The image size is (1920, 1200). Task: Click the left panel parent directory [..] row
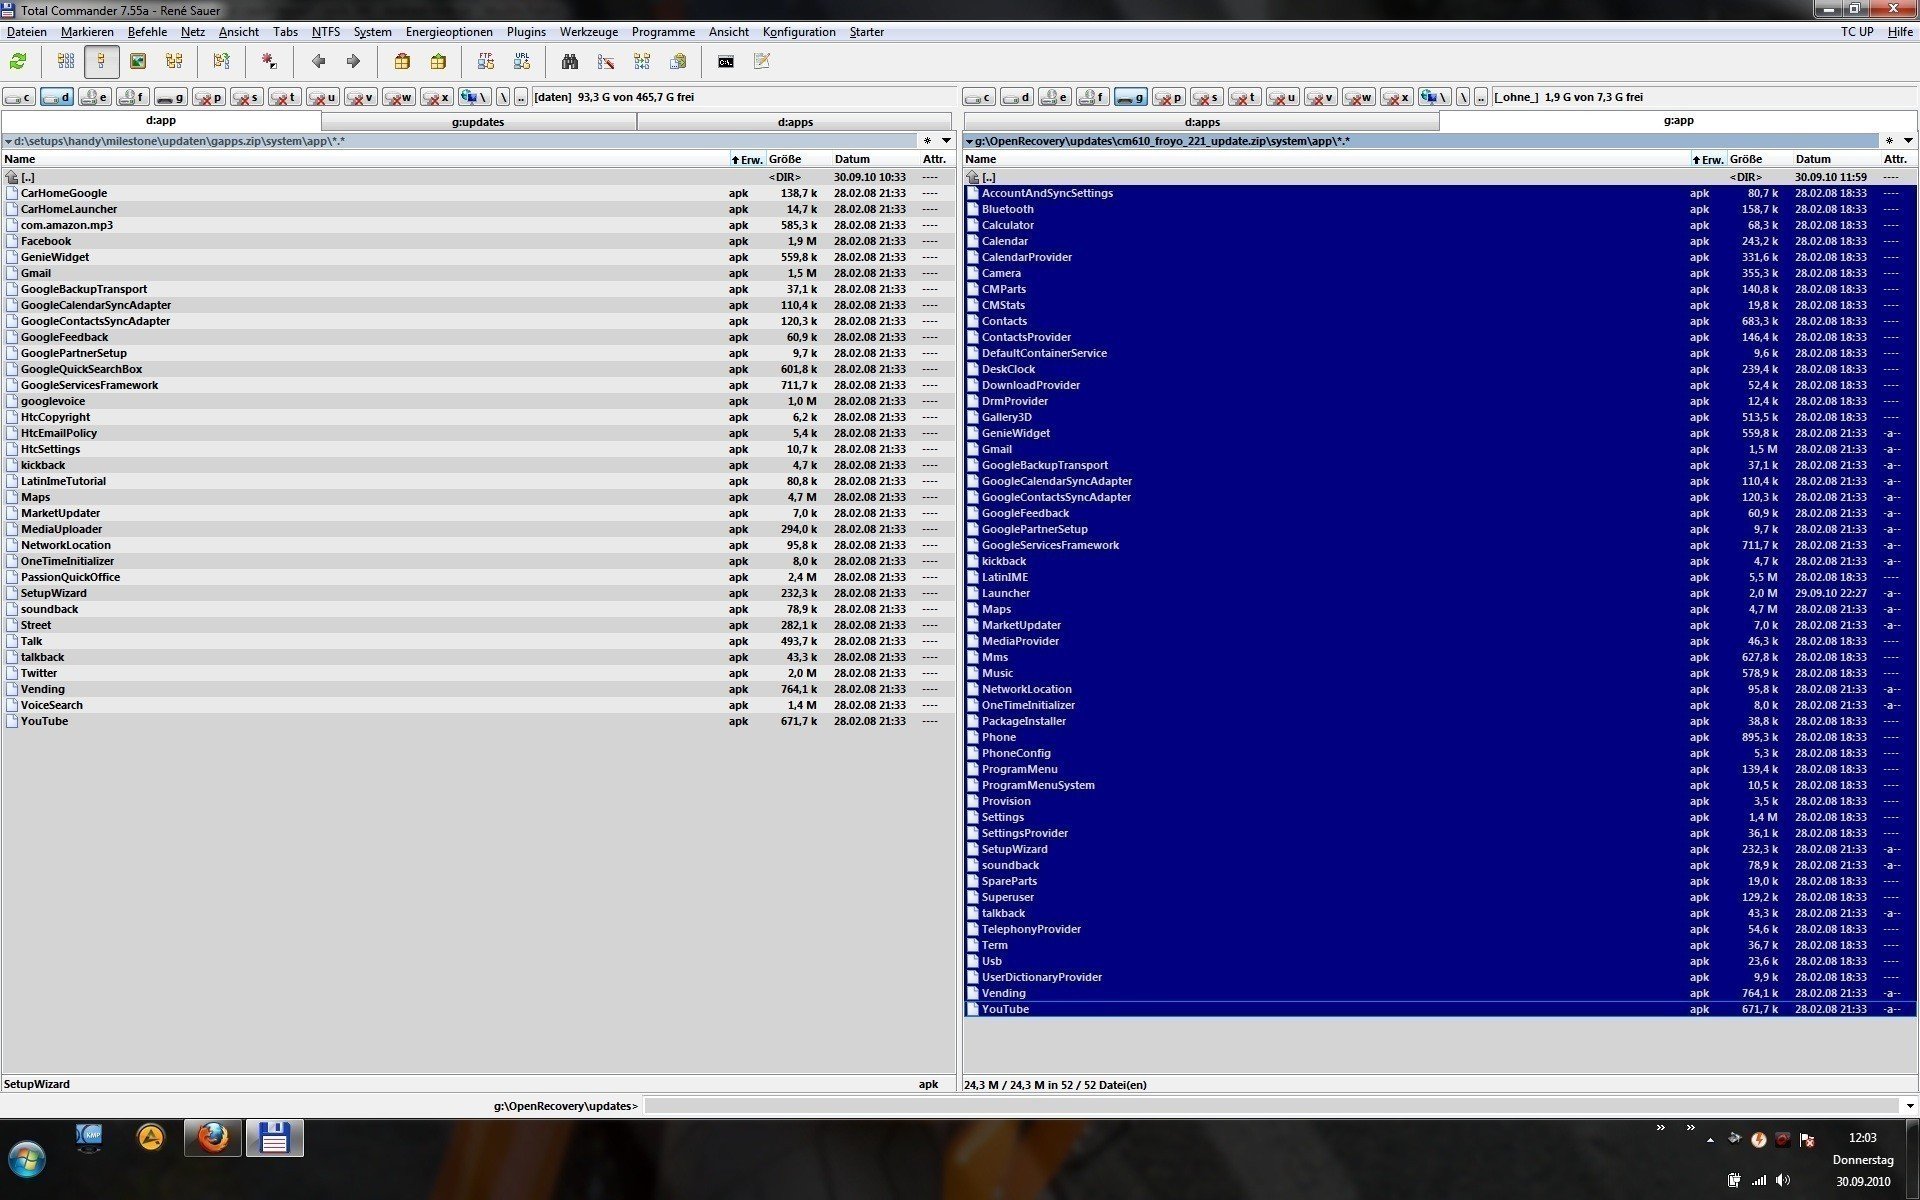[x=478, y=177]
